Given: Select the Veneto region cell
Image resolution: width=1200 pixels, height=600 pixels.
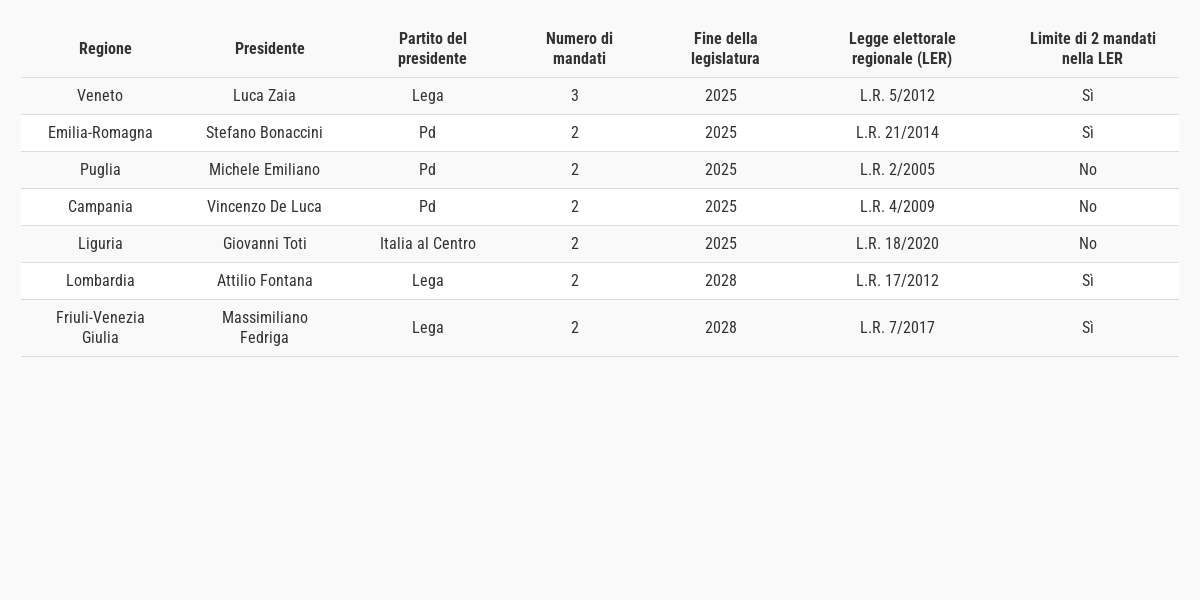Looking at the screenshot, I should [x=100, y=96].
